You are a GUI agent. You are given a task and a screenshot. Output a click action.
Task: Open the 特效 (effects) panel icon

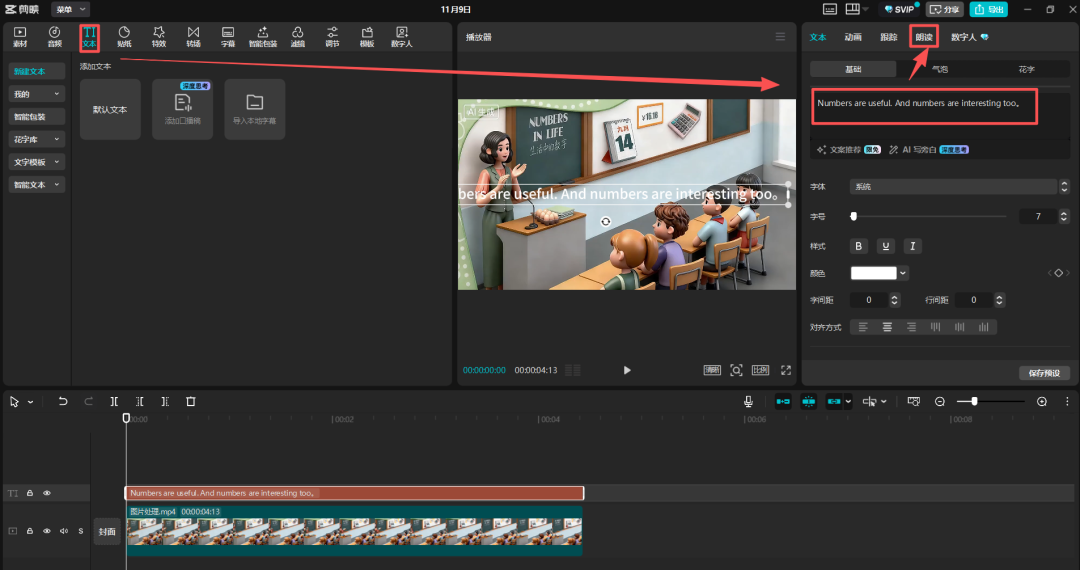[x=158, y=37]
